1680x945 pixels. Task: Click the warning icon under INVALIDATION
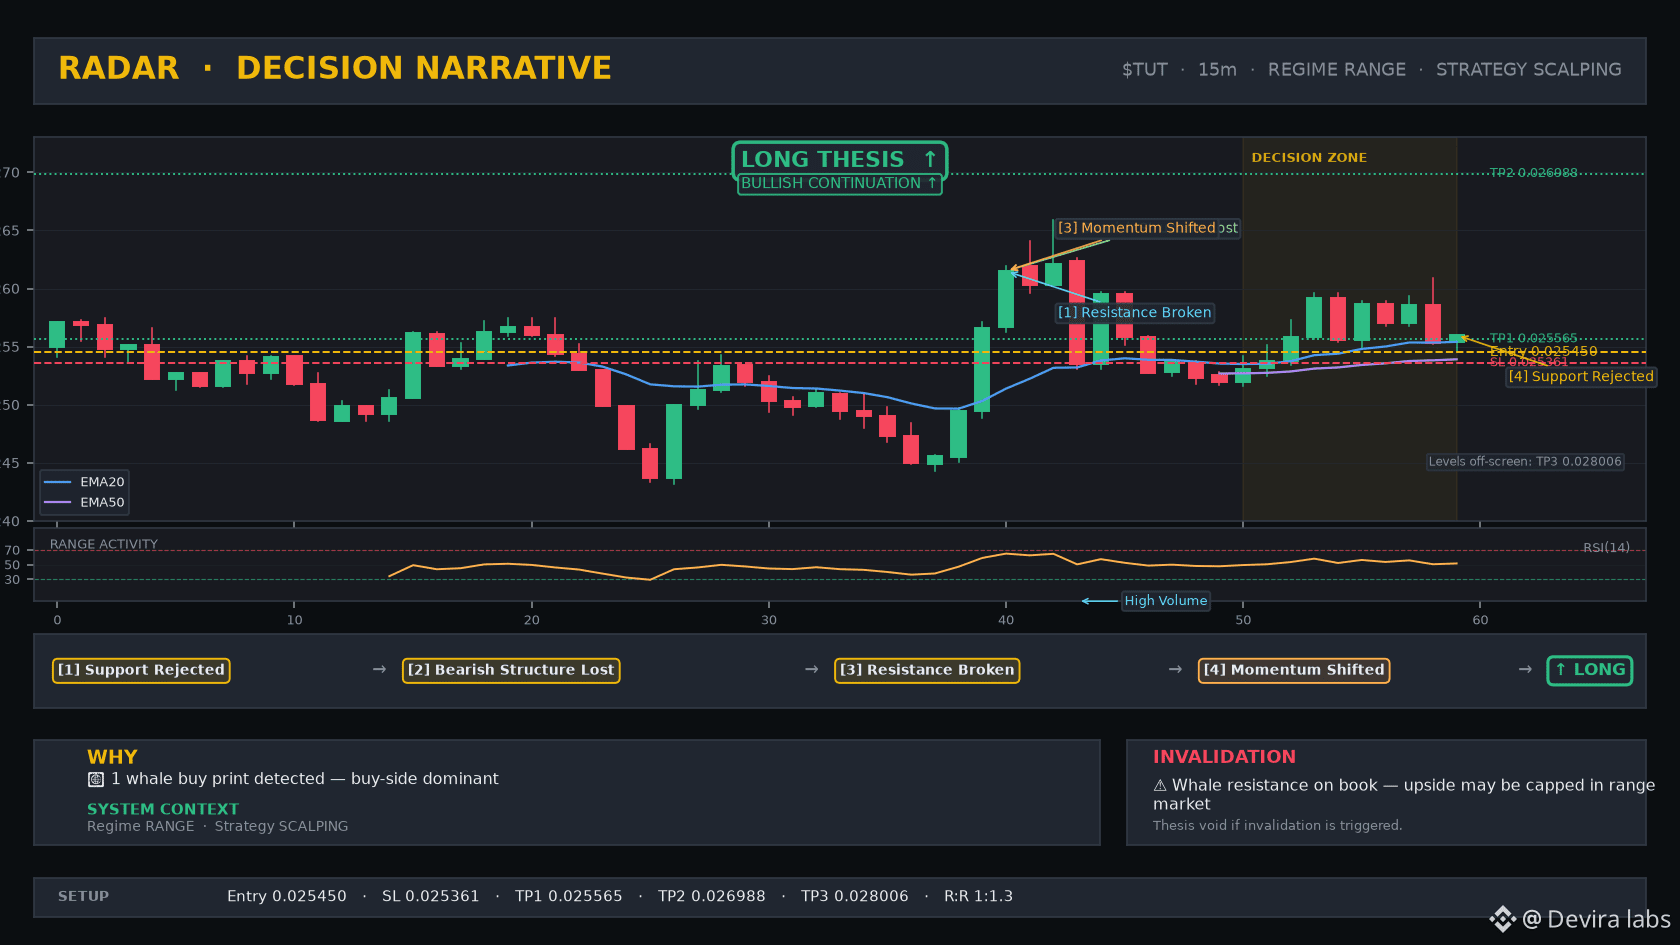coord(1160,786)
